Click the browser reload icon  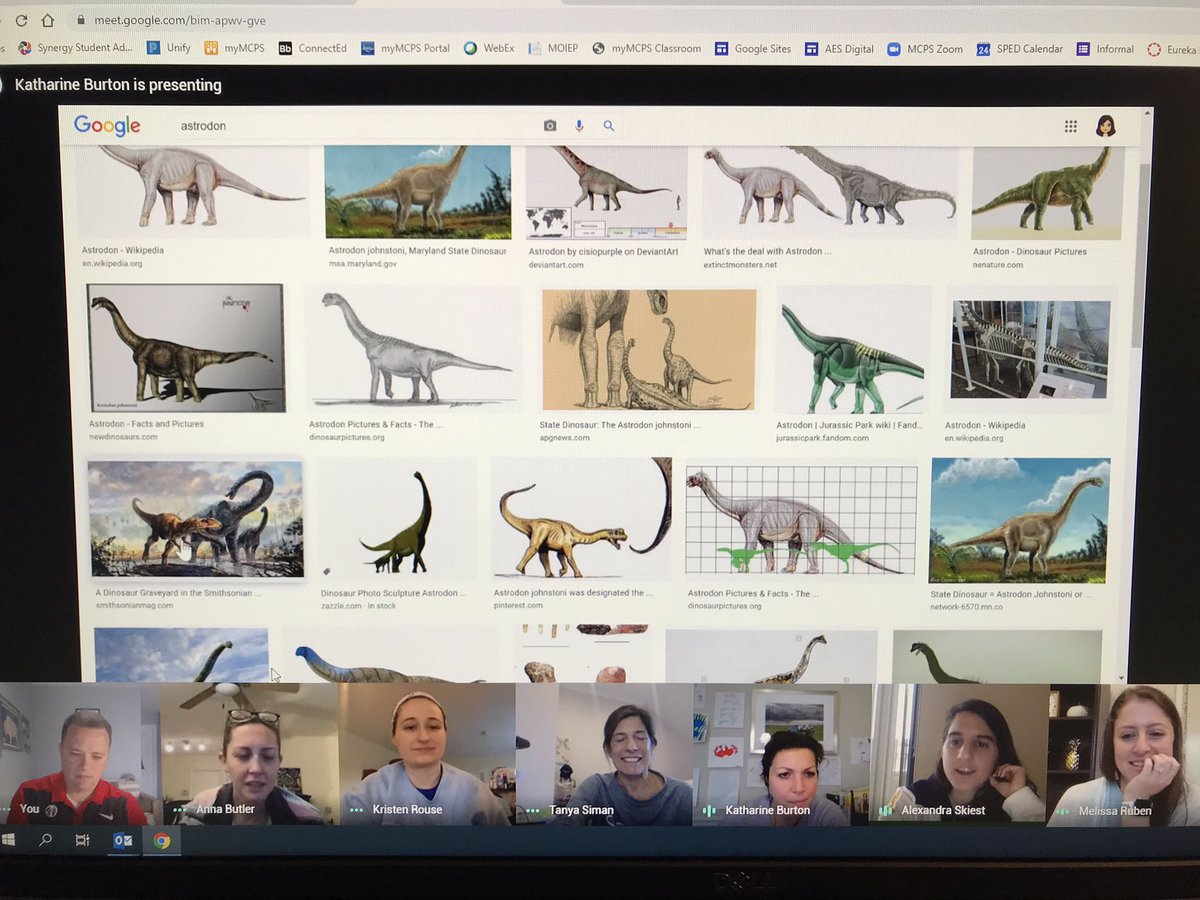coord(21,20)
